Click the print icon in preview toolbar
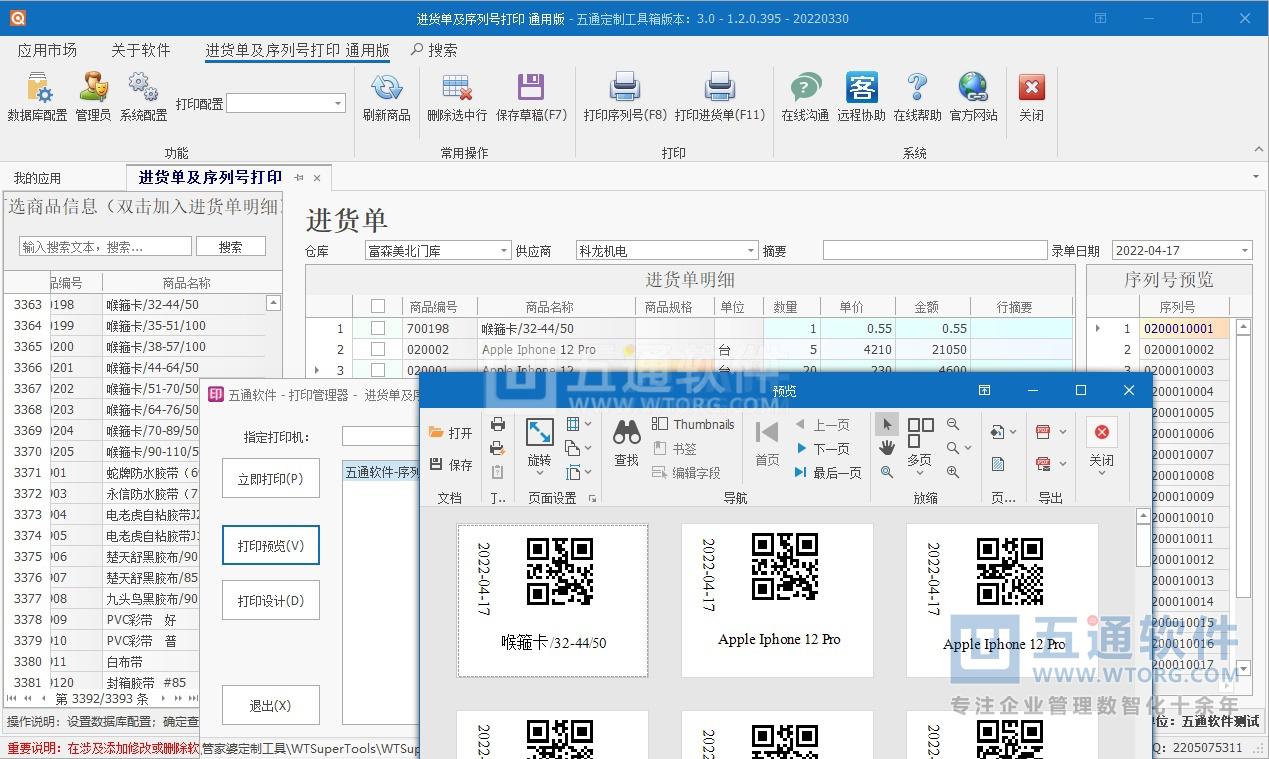 click(x=498, y=425)
